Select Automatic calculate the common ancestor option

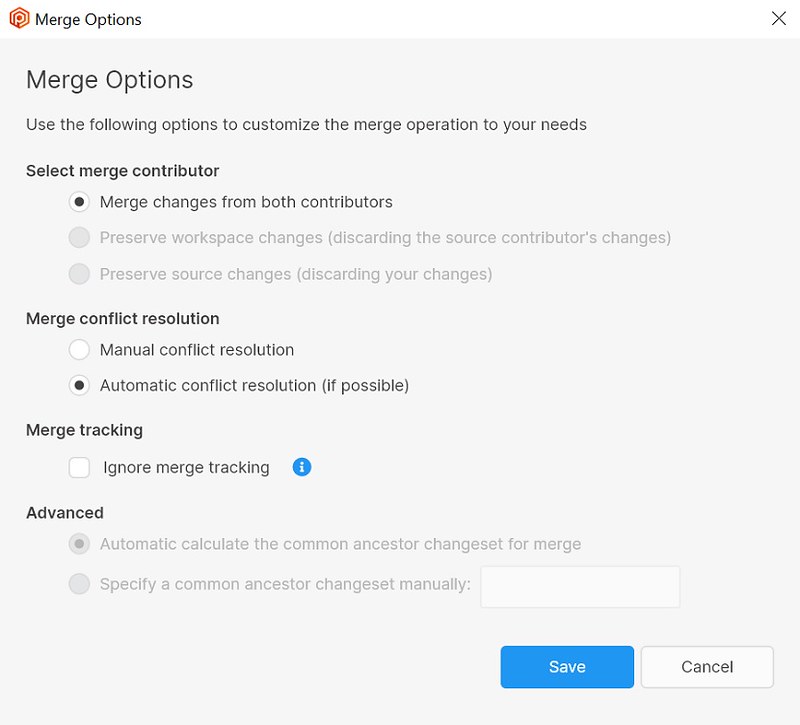pyautogui.click(x=79, y=544)
